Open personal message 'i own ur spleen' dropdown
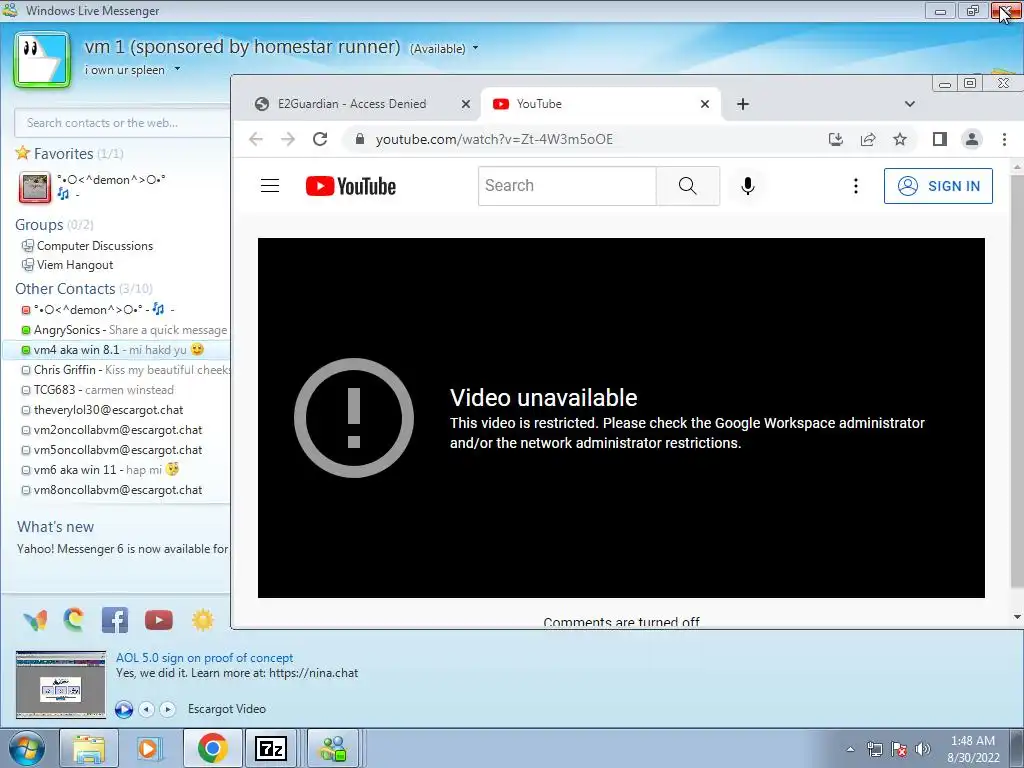This screenshot has width=1024, height=768. pos(177,69)
